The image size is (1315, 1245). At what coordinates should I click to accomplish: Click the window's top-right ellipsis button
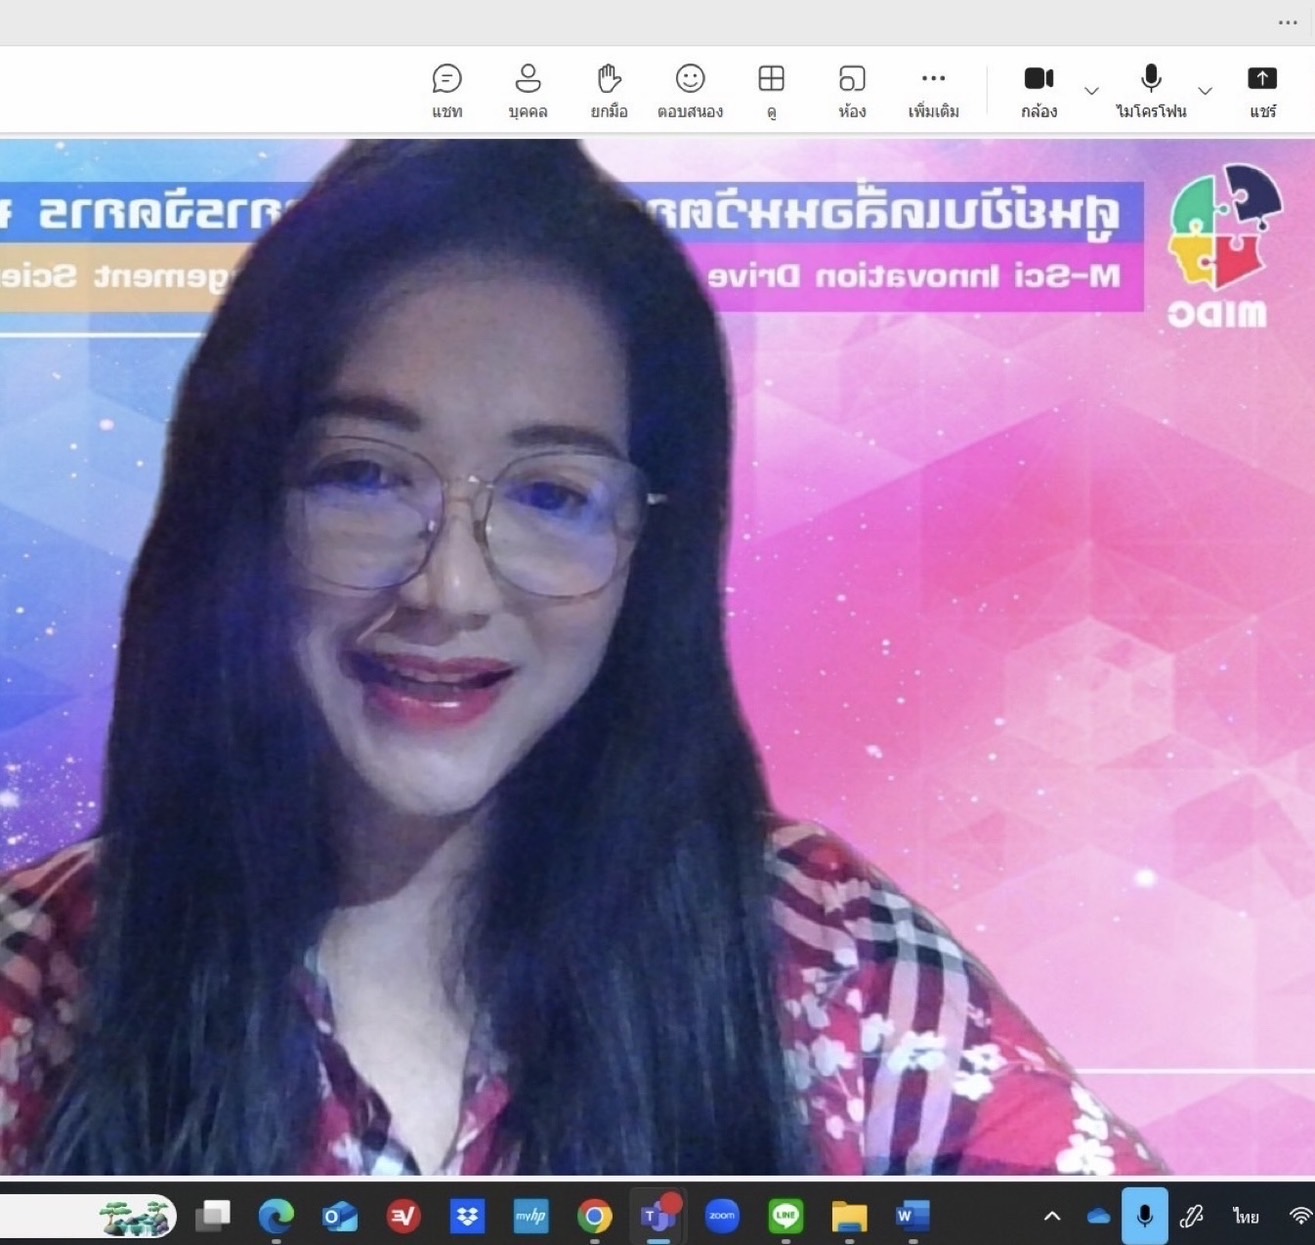pos(1287,22)
